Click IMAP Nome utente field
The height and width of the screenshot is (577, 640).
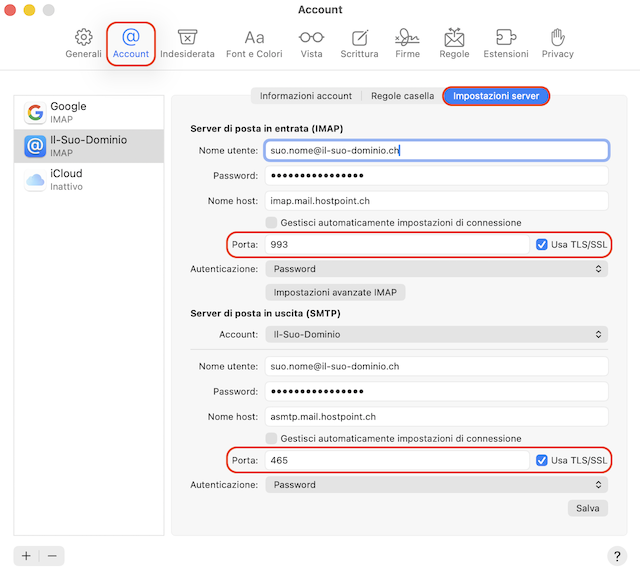tap(436, 150)
